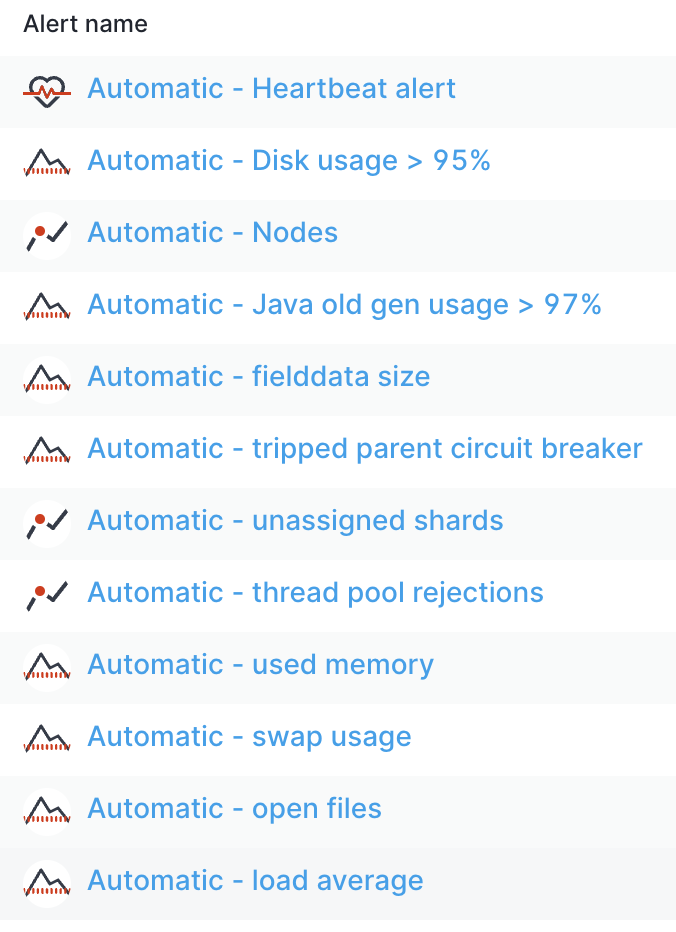Viewport: 676px width, 932px height.
Task: Open Automatic - Java old gen usage > 97%
Action: (x=344, y=304)
